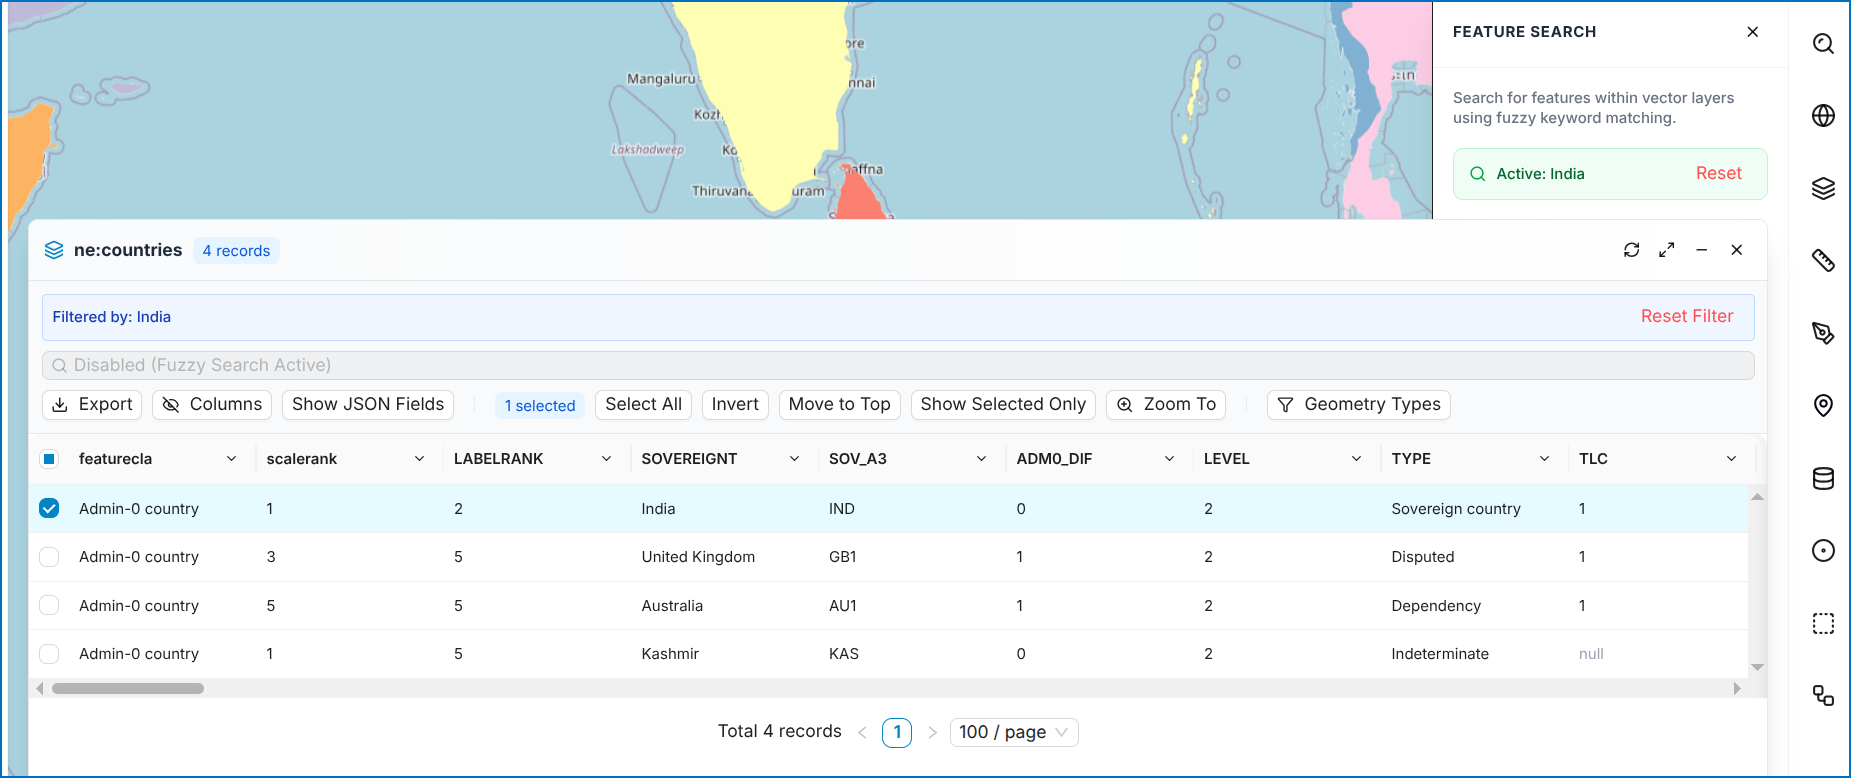Viewport: 1851px width, 778px height.
Task: Toggle the header select-all checkbox
Action: click(x=49, y=459)
